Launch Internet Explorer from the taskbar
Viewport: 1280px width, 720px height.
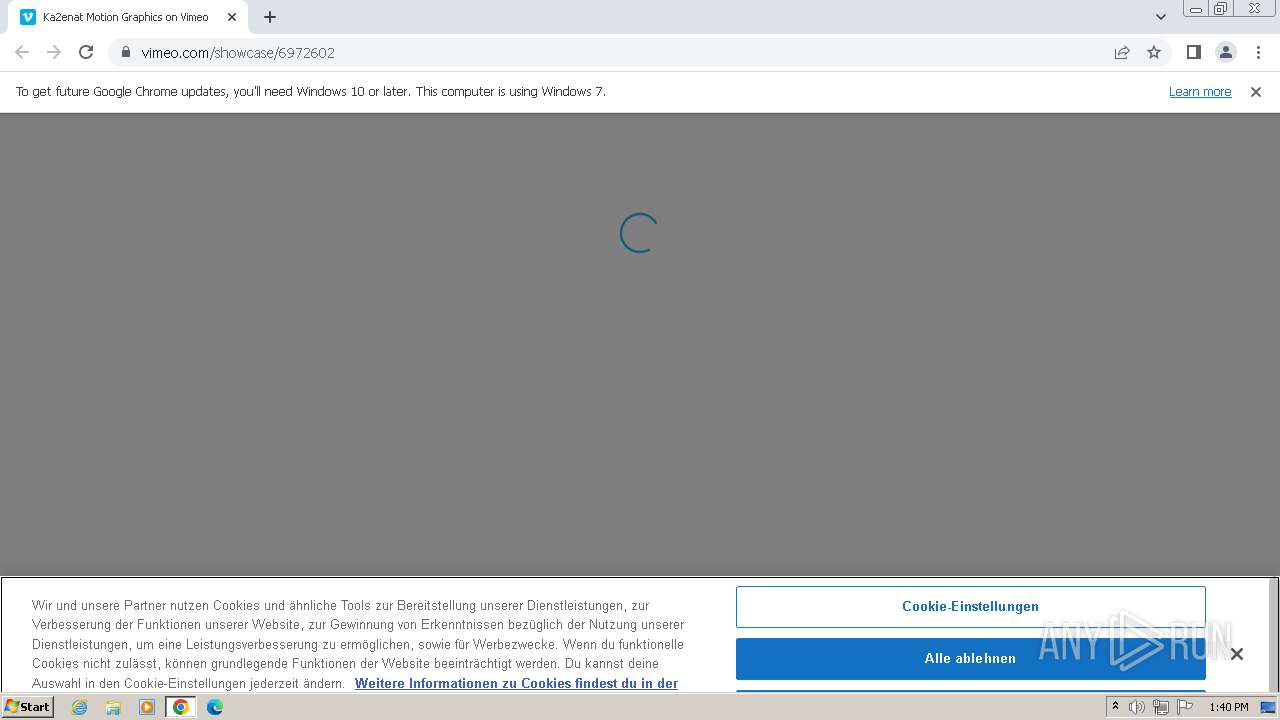79,707
